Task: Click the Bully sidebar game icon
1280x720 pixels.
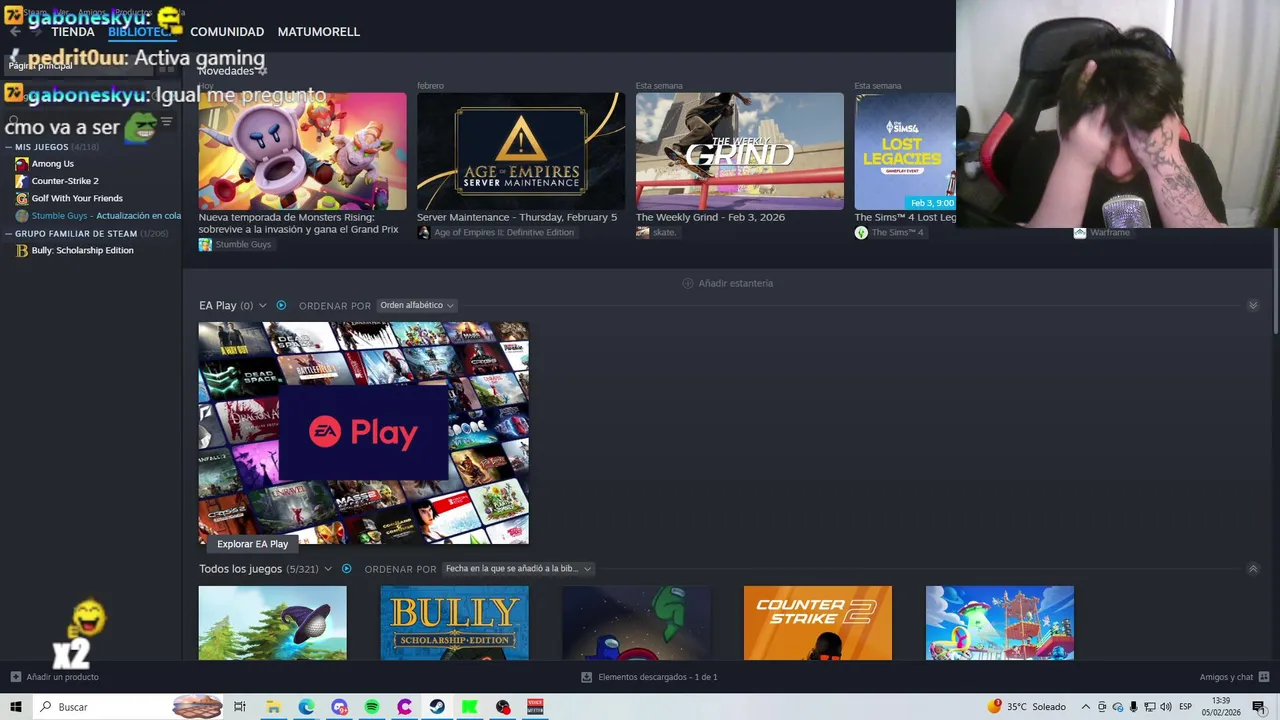Action: 22,250
